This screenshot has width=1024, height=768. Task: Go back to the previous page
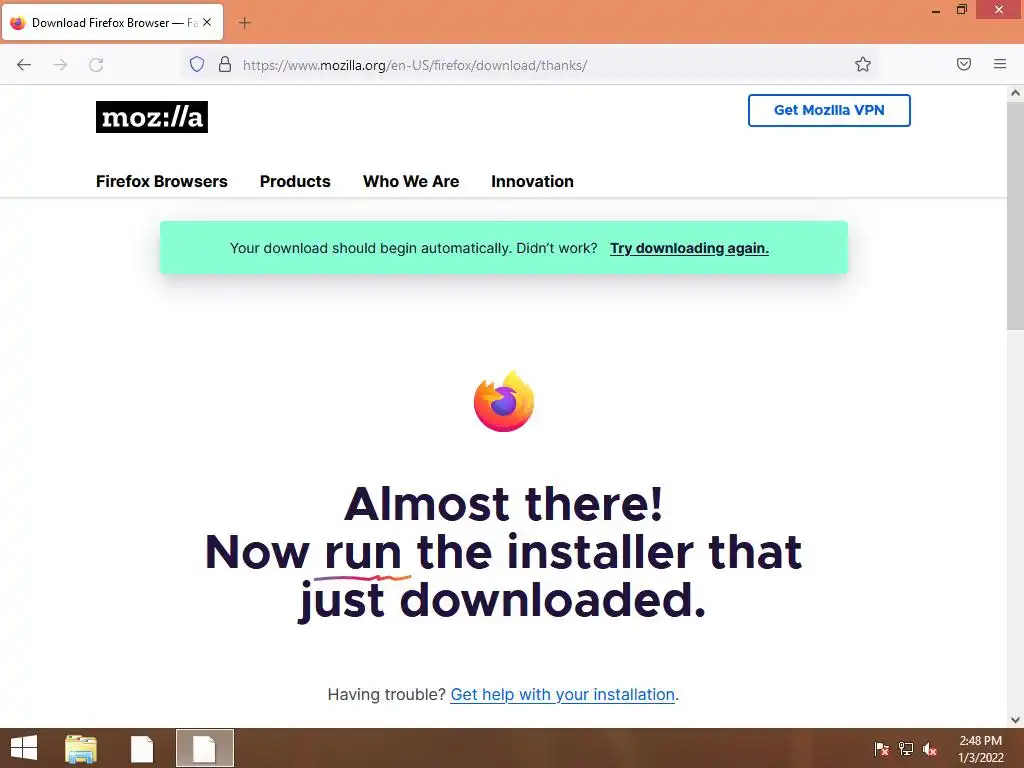pos(24,65)
